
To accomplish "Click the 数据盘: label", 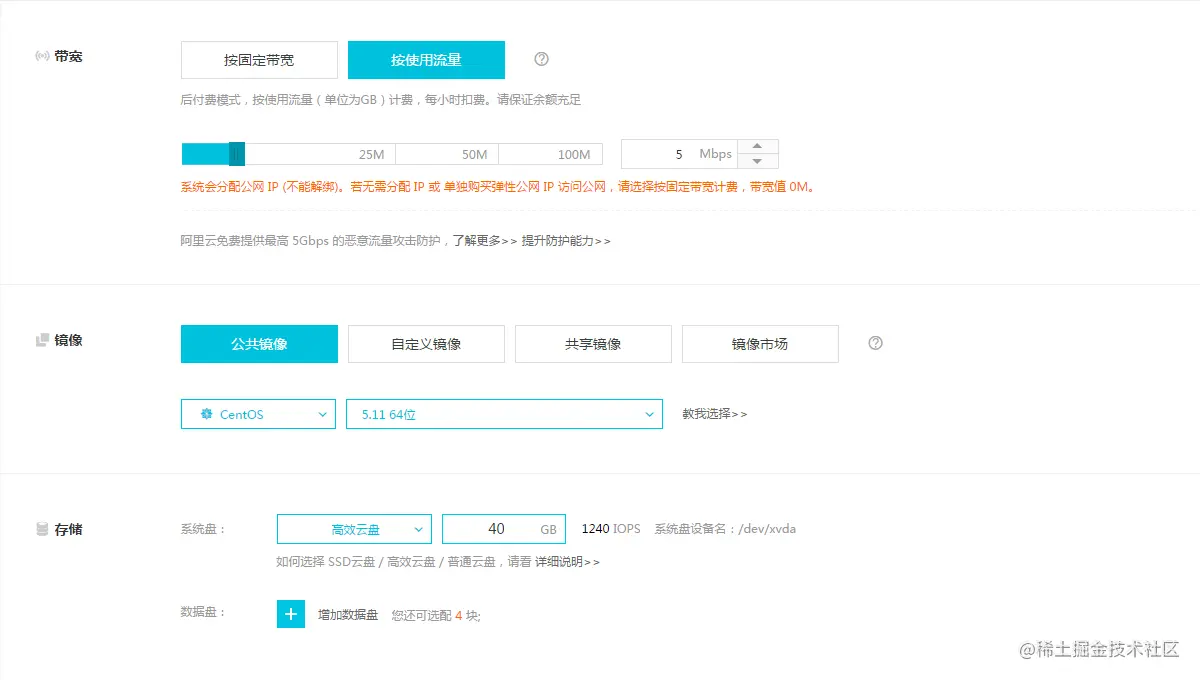I will point(204,612).
